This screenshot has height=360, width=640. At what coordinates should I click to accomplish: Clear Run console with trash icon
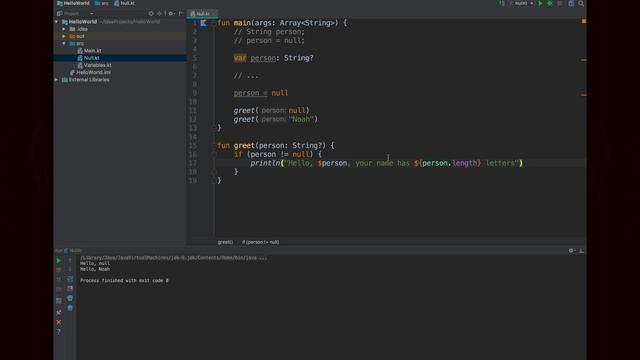(70, 308)
